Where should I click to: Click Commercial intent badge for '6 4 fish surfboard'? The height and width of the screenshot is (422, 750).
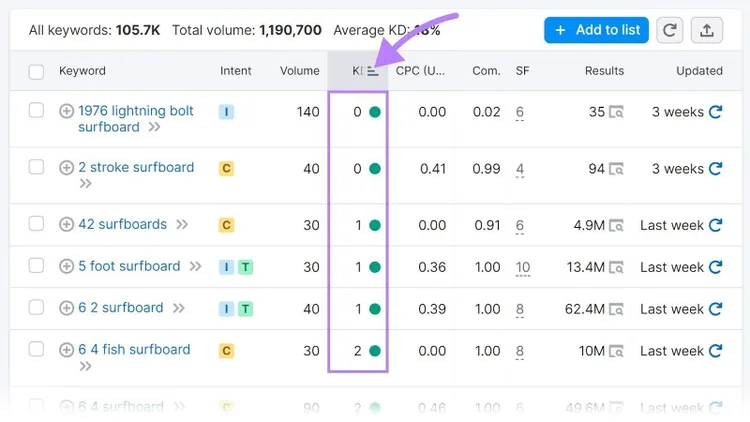tap(226, 351)
